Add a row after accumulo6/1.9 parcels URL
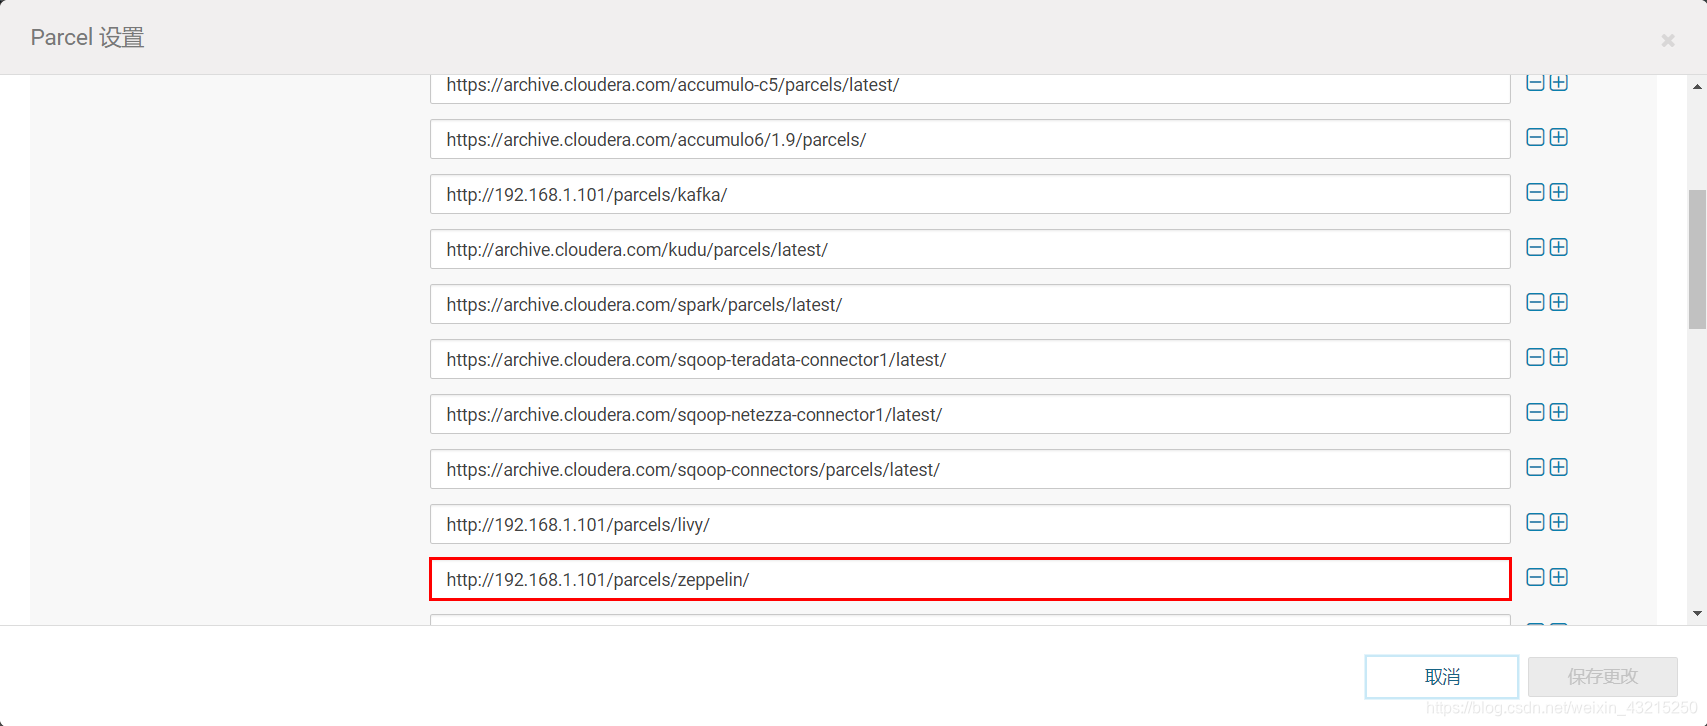Image resolution: width=1707 pixels, height=726 pixels. point(1558,137)
